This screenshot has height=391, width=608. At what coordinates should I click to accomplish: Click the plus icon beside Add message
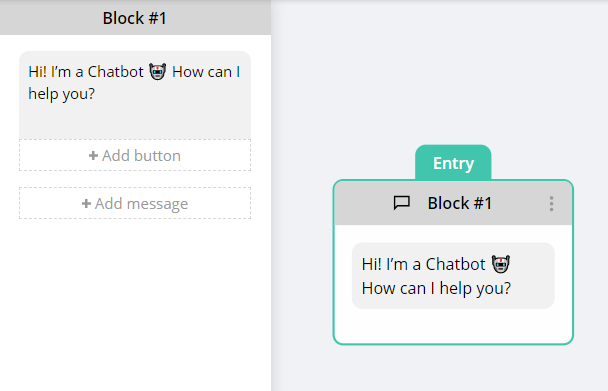(86, 203)
